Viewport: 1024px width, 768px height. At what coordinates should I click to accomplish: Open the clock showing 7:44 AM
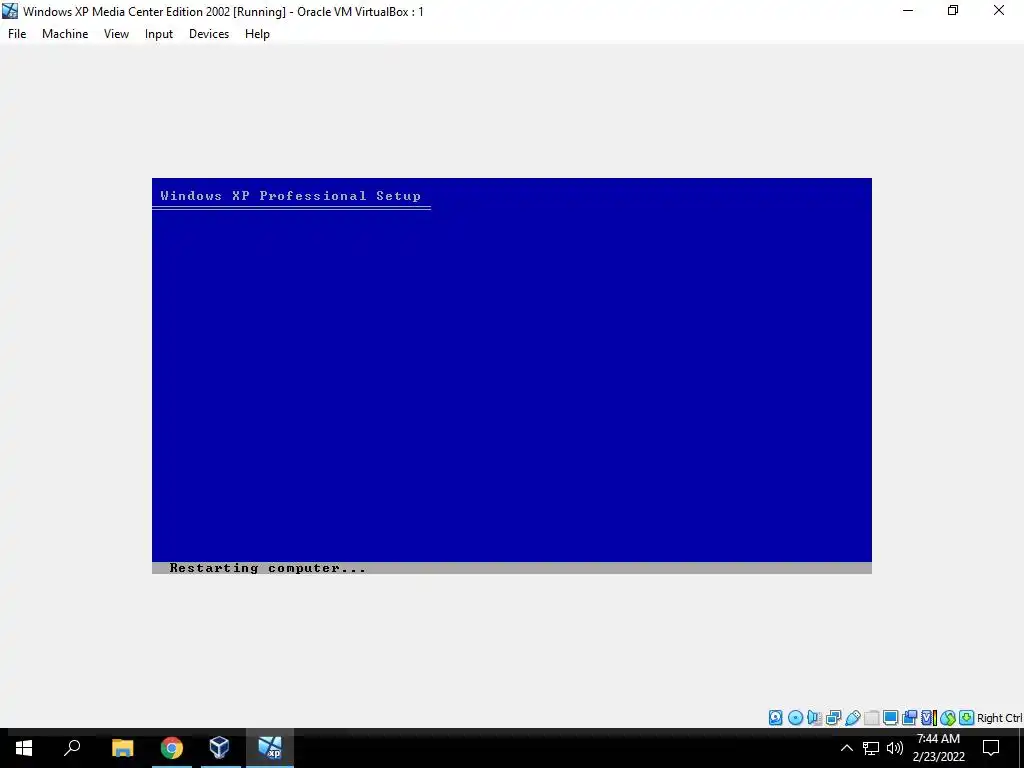[938, 748]
